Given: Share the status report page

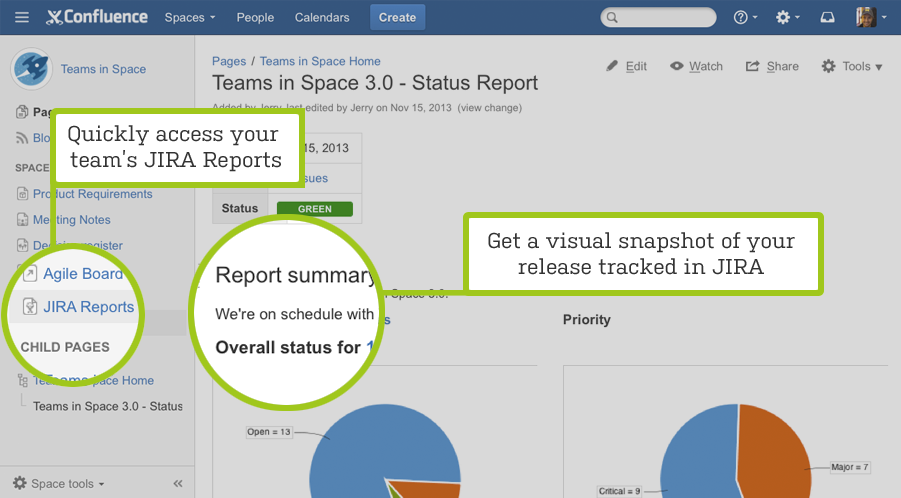Looking at the screenshot, I should click(772, 66).
